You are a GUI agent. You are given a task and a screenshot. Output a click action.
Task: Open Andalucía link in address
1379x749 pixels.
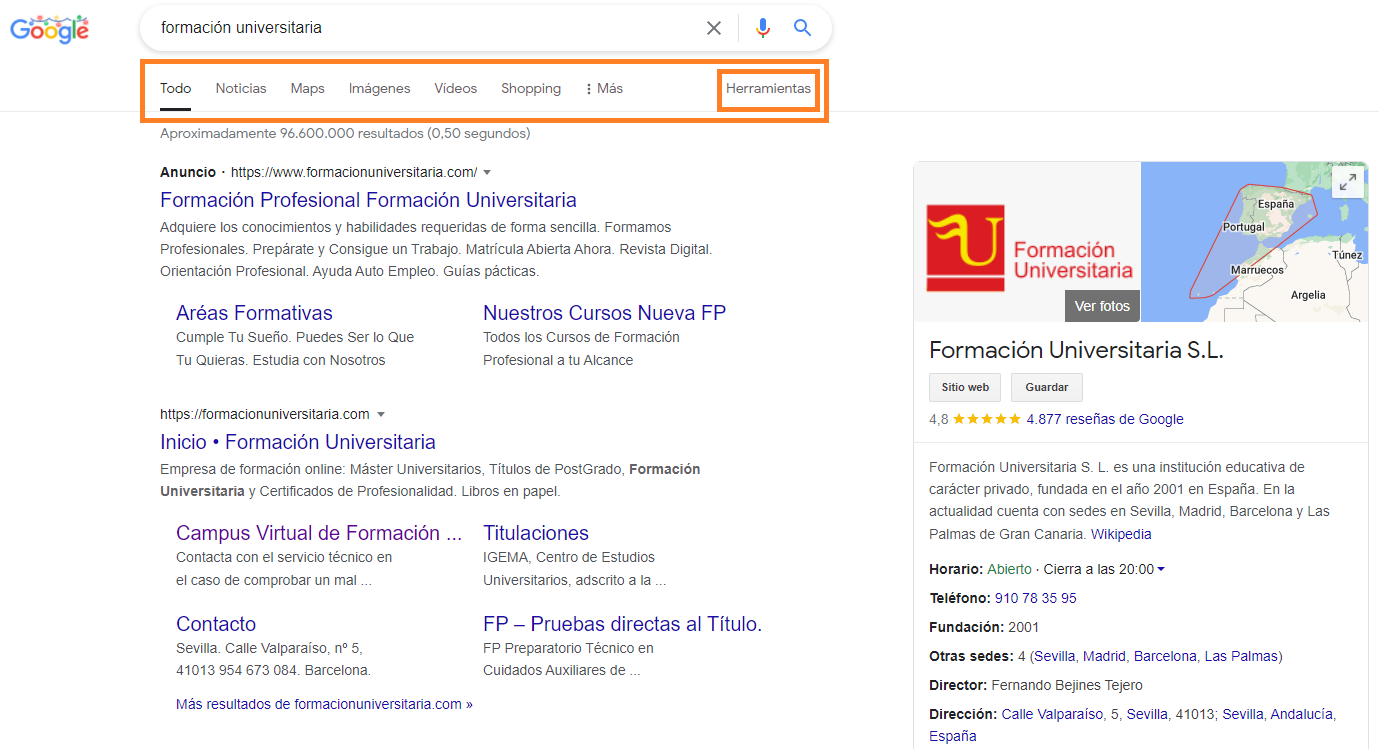click(1302, 714)
